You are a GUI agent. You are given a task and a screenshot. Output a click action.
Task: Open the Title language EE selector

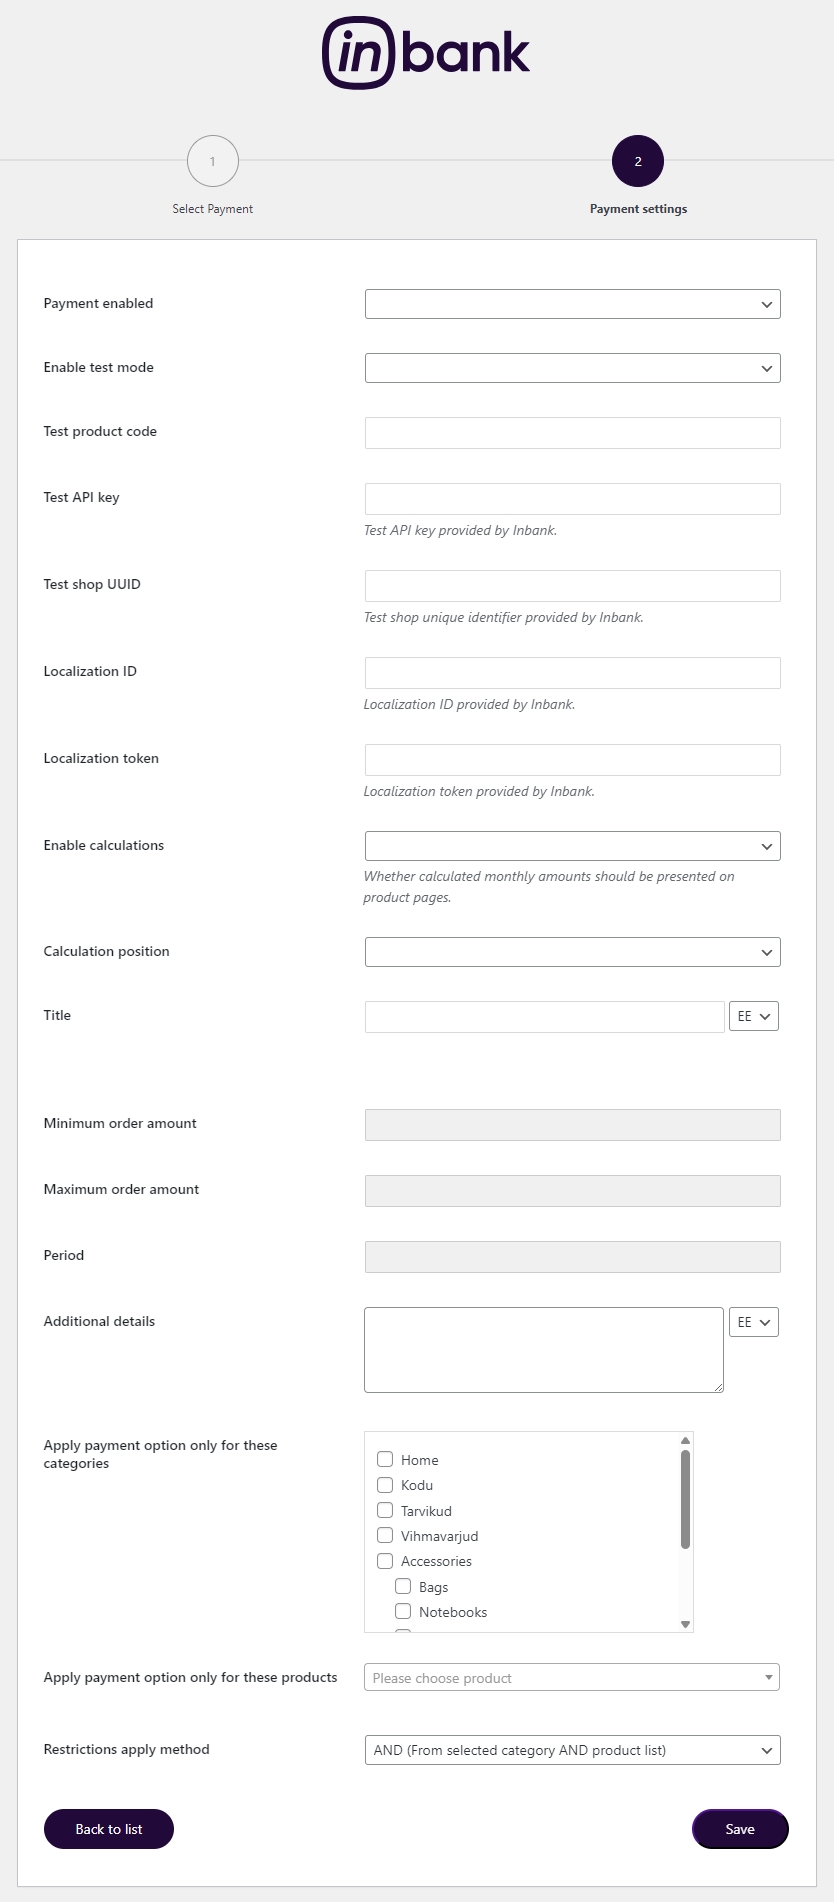tap(754, 1016)
